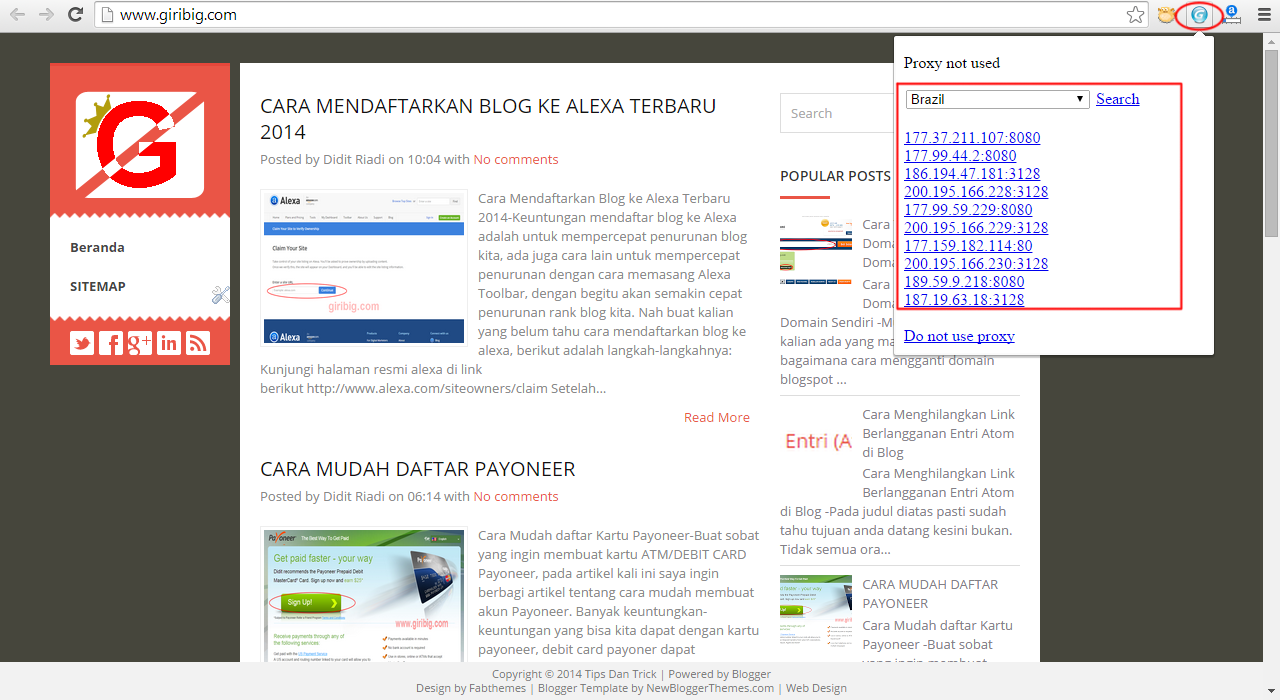Open the Beranda menu item
Viewport: 1280px width, 700px height.
click(x=97, y=247)
